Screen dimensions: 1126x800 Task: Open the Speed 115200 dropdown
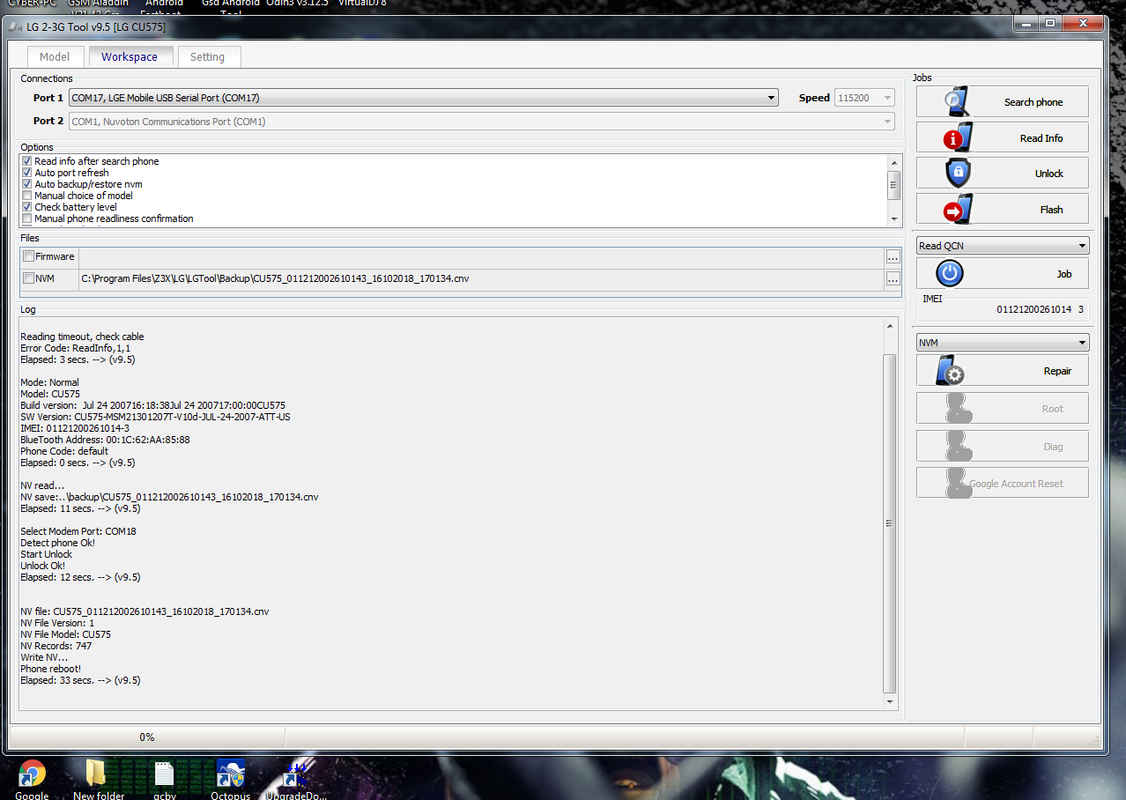tap(865, 98)
